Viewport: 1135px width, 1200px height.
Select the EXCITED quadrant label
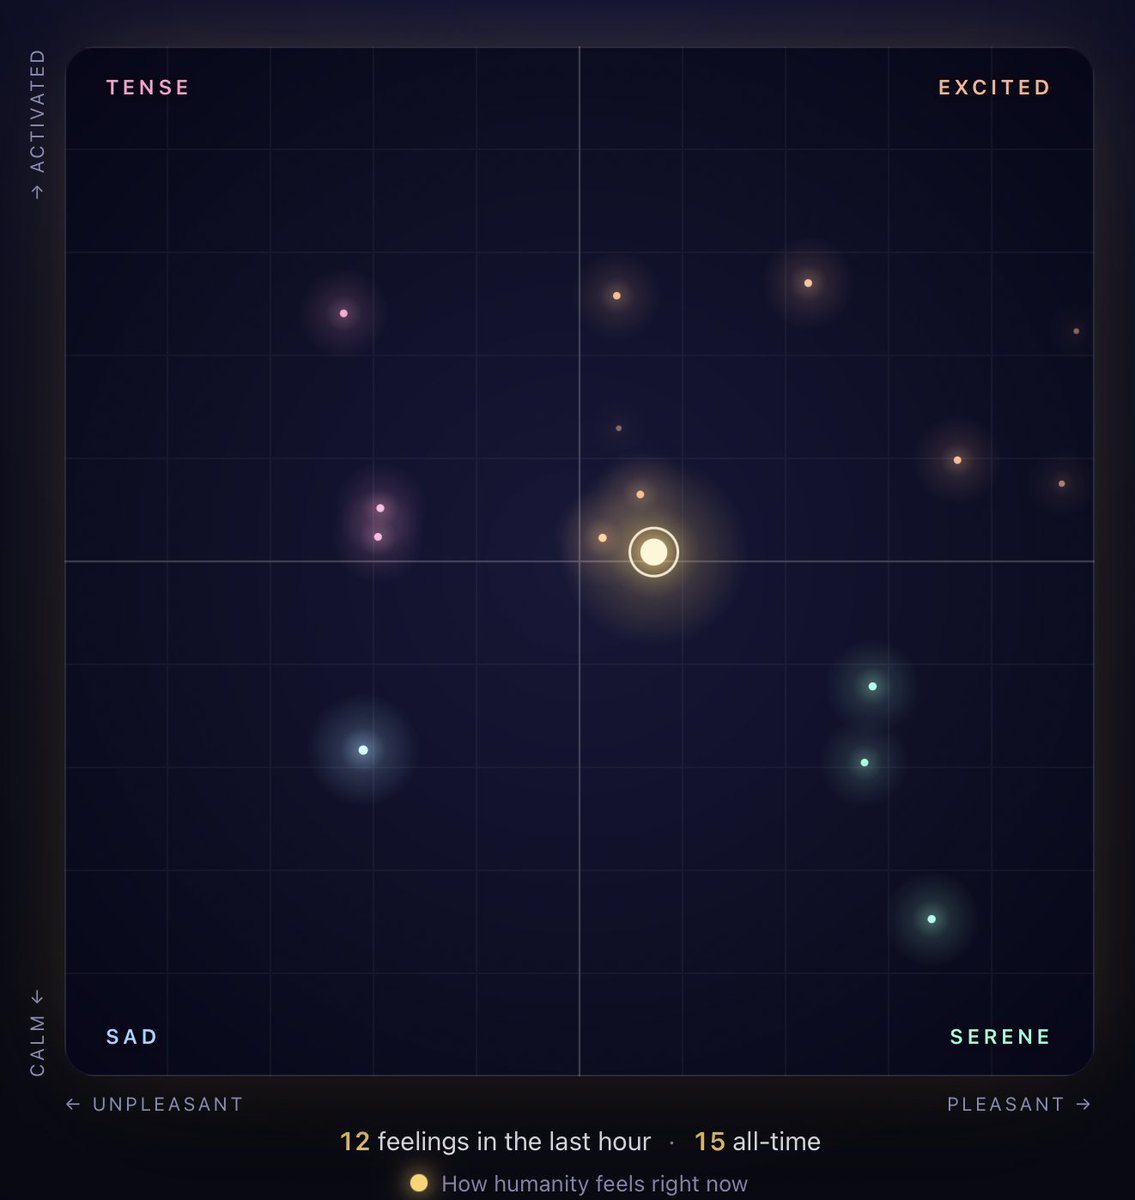pyautogui.click(x=995, y=88)
